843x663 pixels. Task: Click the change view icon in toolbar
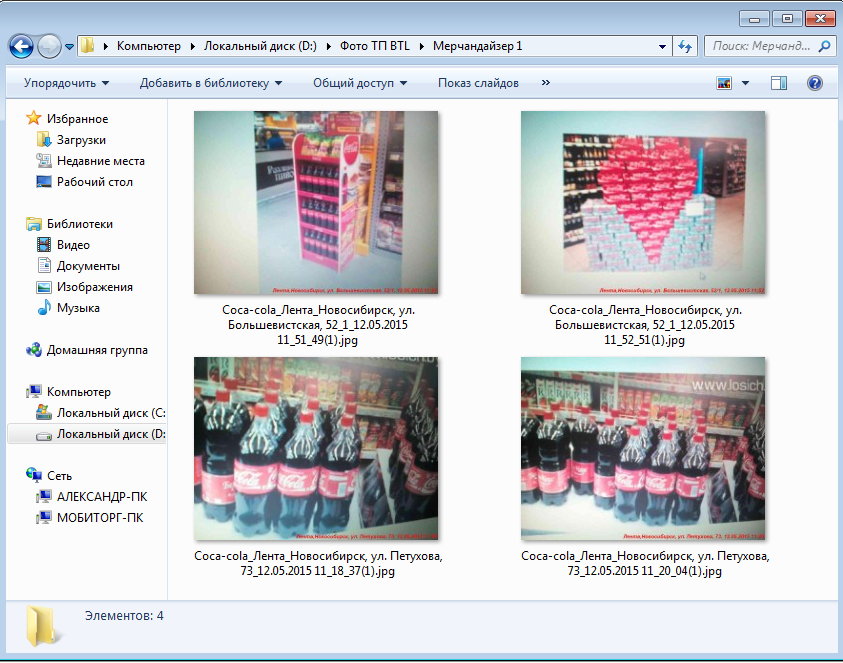[x=725, y=83]
